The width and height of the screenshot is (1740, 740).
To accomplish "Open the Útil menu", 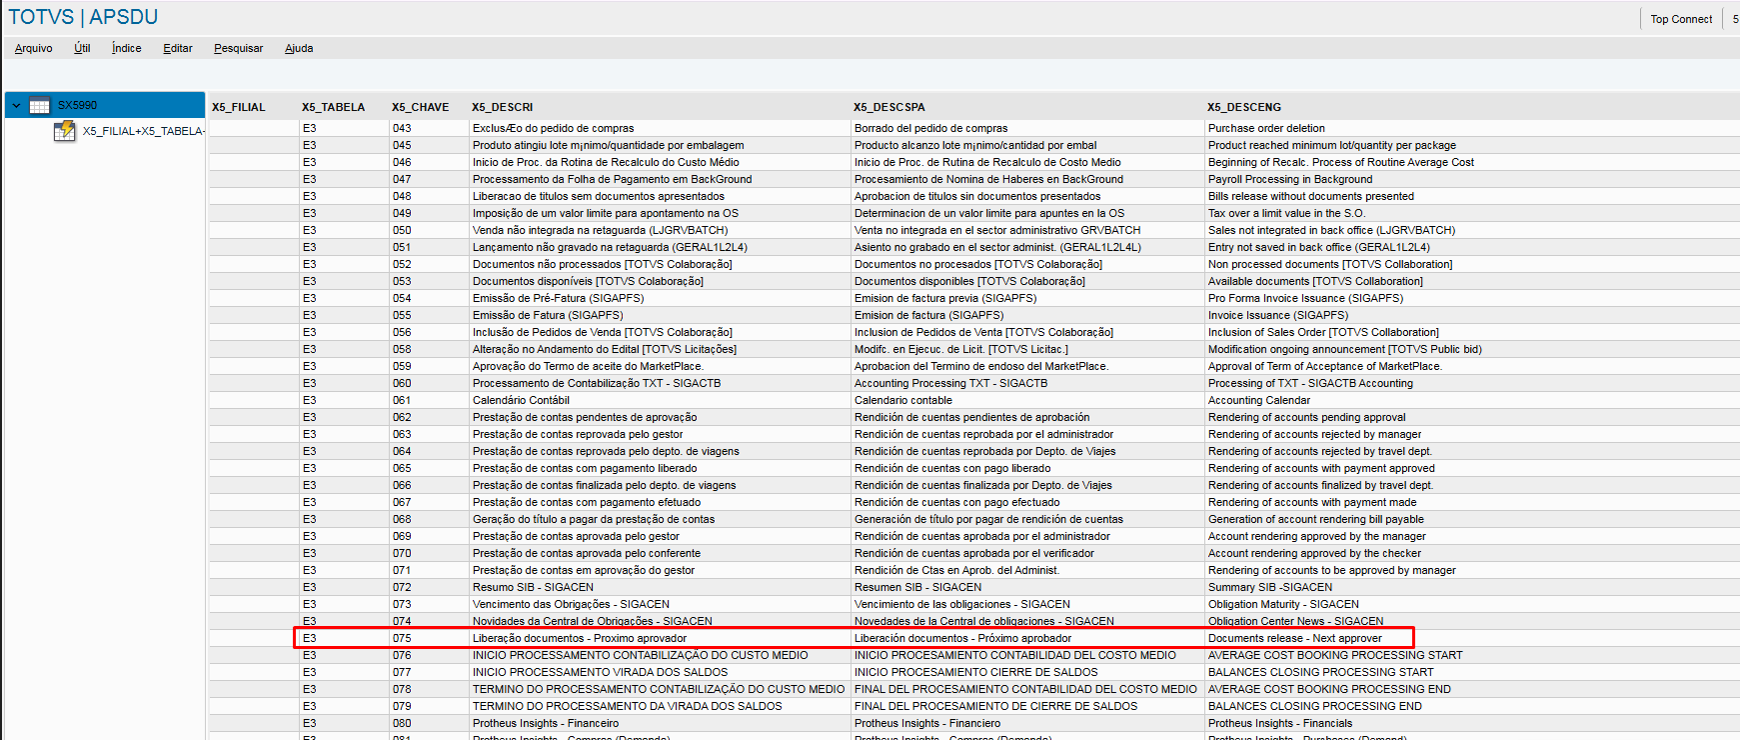I will click(x=82, y=48).
